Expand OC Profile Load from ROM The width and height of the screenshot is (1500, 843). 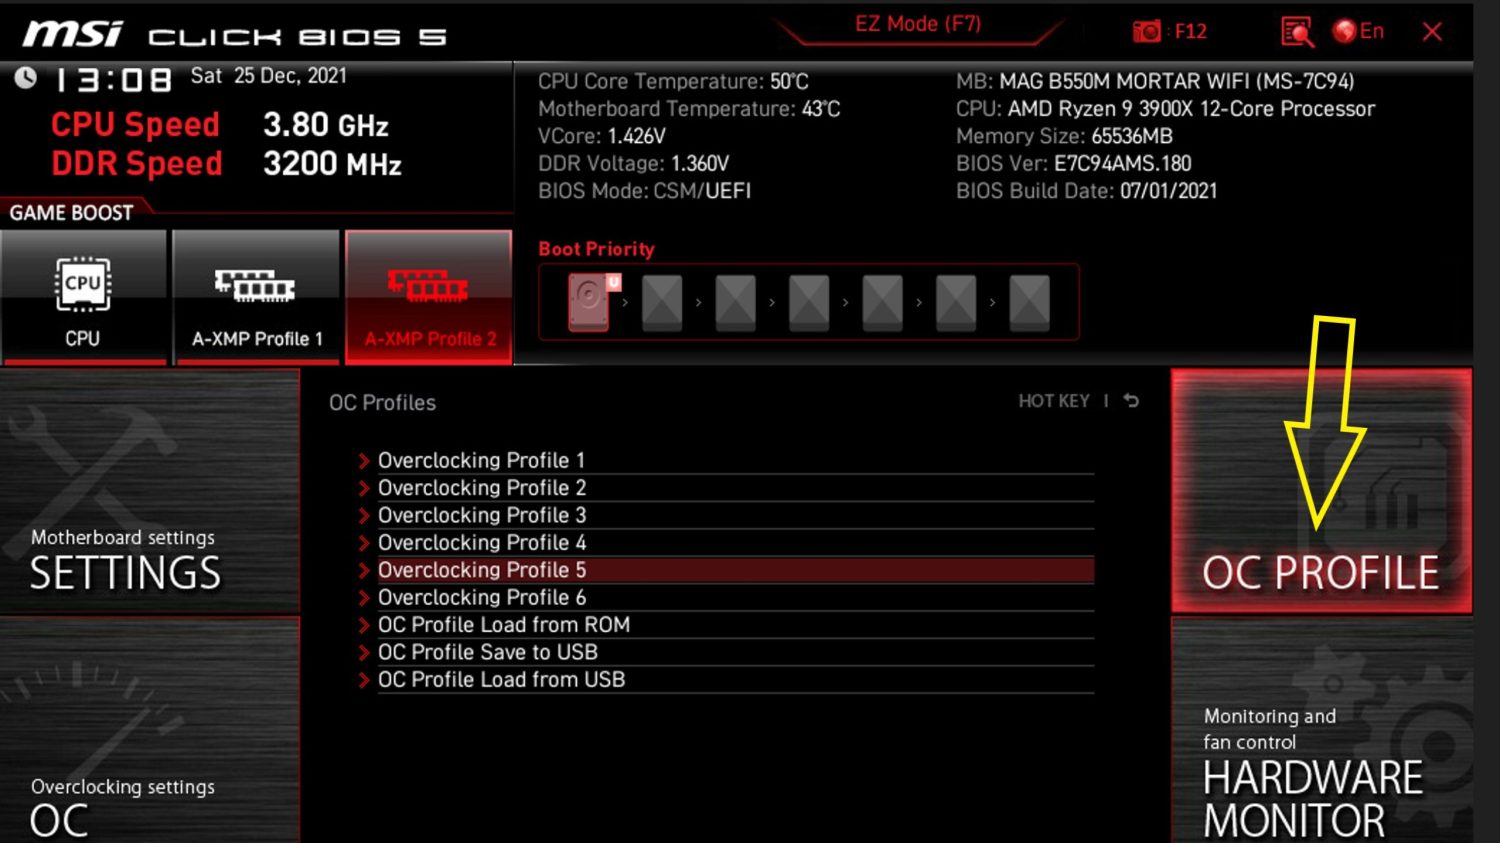click(x=503, y=625)
